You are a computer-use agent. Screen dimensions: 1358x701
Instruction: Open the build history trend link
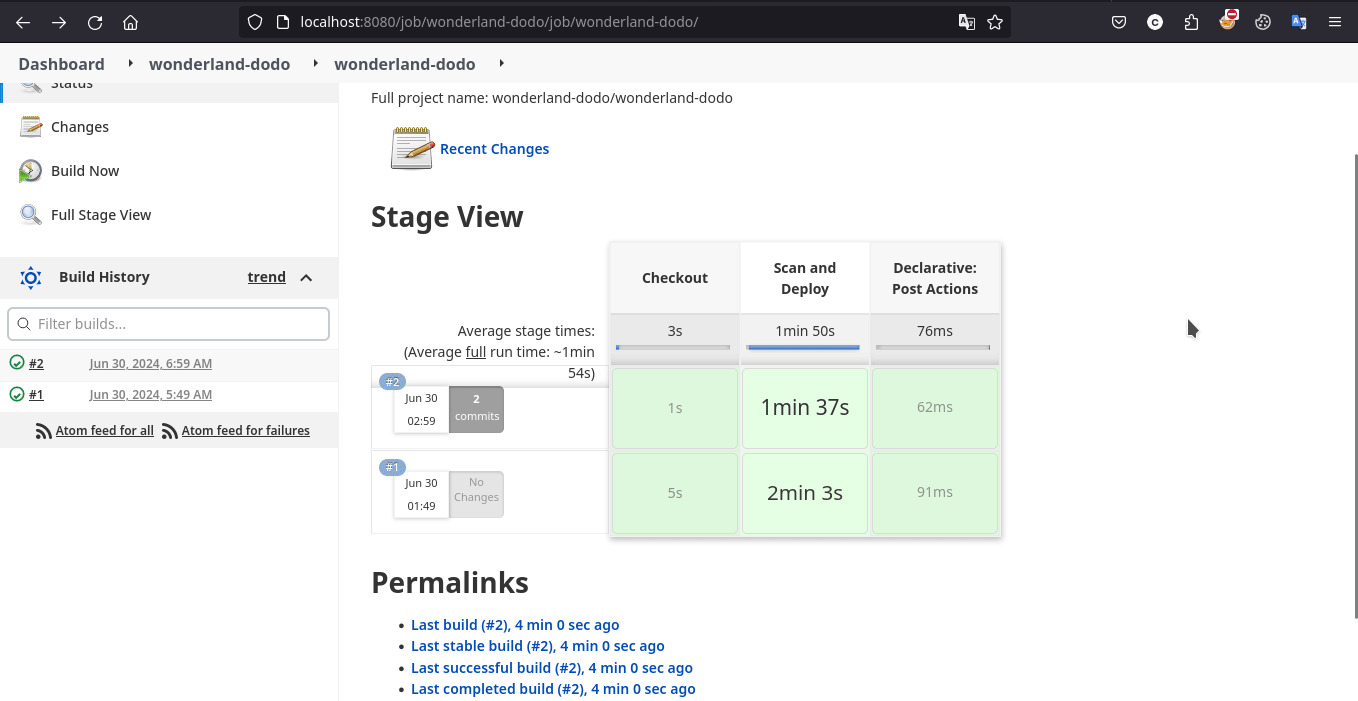tap(266, 277)
